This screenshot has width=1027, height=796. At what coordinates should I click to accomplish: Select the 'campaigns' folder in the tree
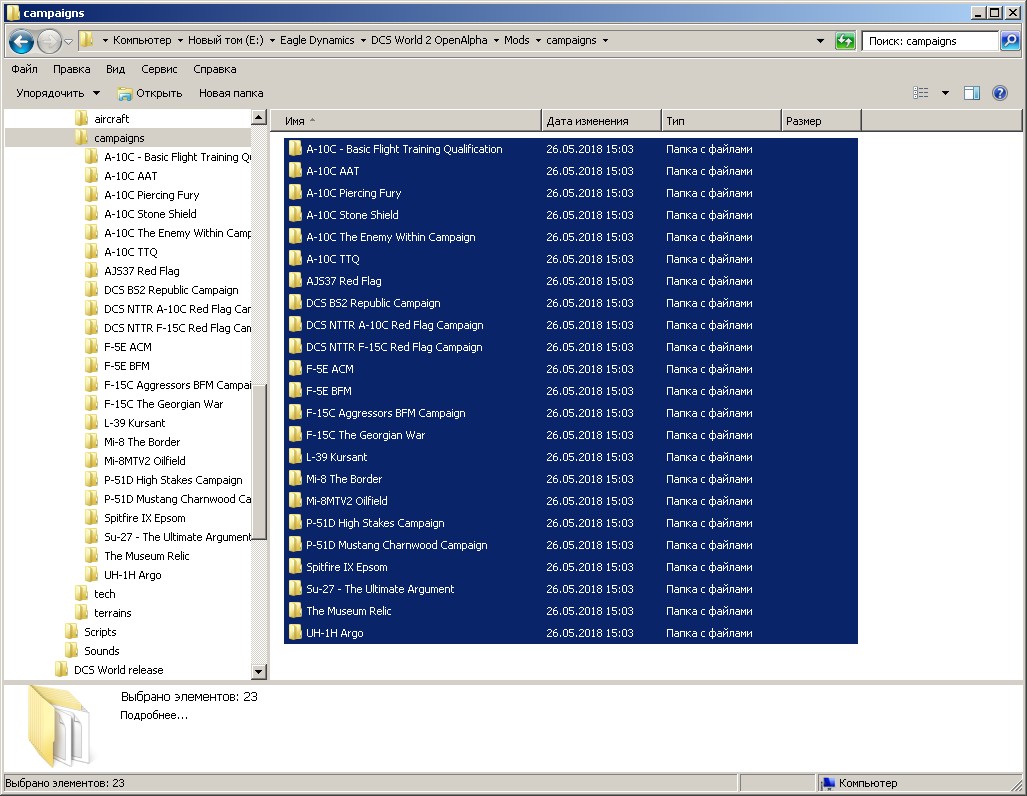(x=119, y=138)
